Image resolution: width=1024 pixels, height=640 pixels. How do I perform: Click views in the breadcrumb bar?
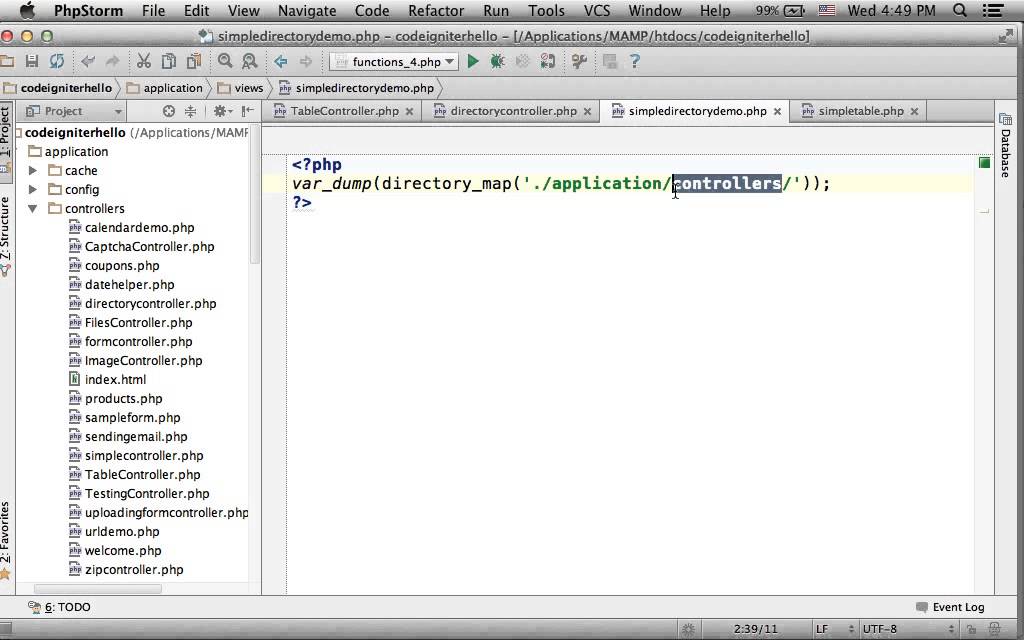[x=240, y=88]
